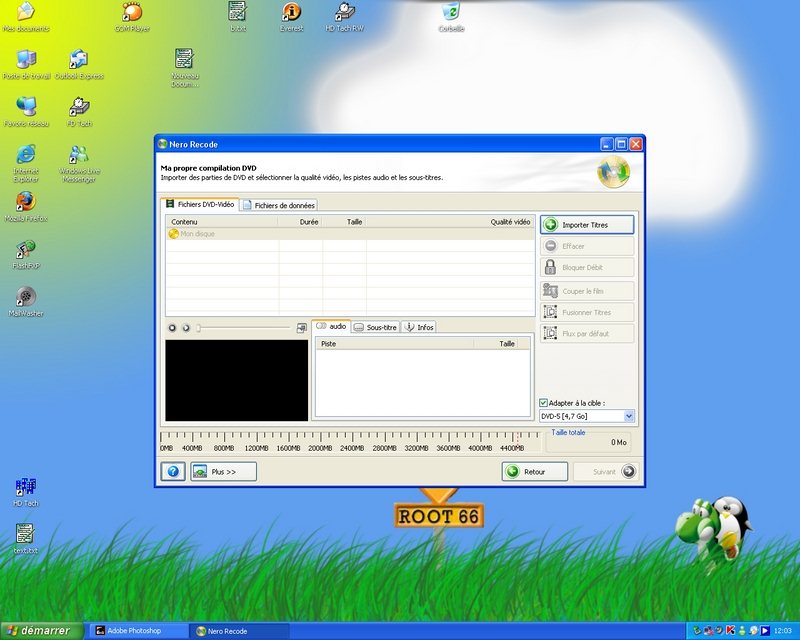
Task: Open the Fichiers de données tab
Action: click(x=279, y=205)
